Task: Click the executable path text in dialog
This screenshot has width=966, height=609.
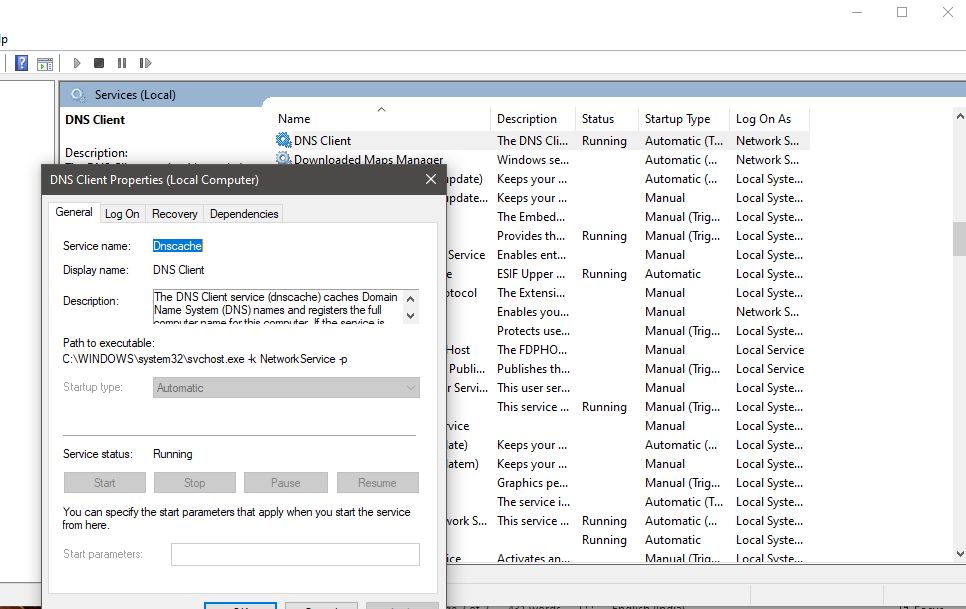Action: (x=205, y=359)
